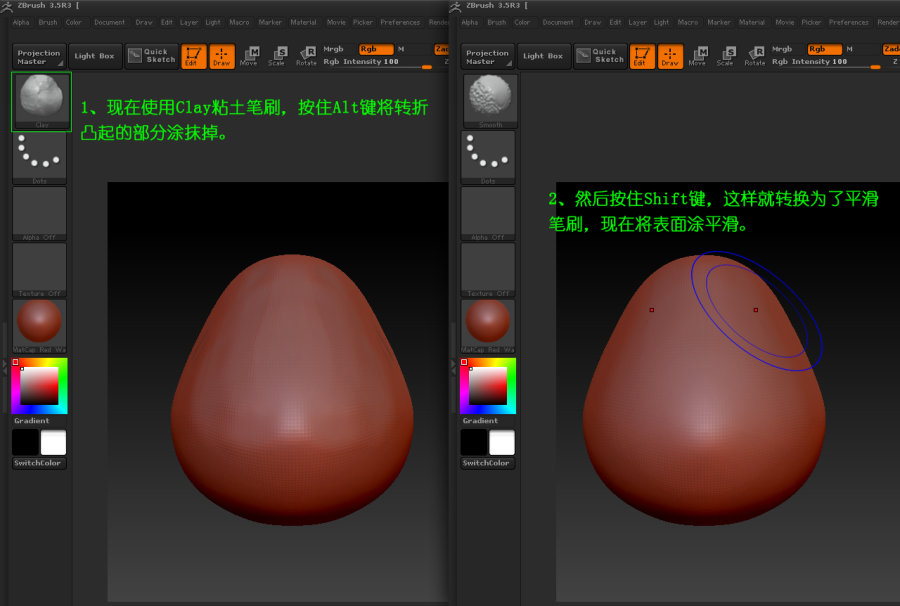
Task: Select white main color swatch in right window
Action: [502, 442]
